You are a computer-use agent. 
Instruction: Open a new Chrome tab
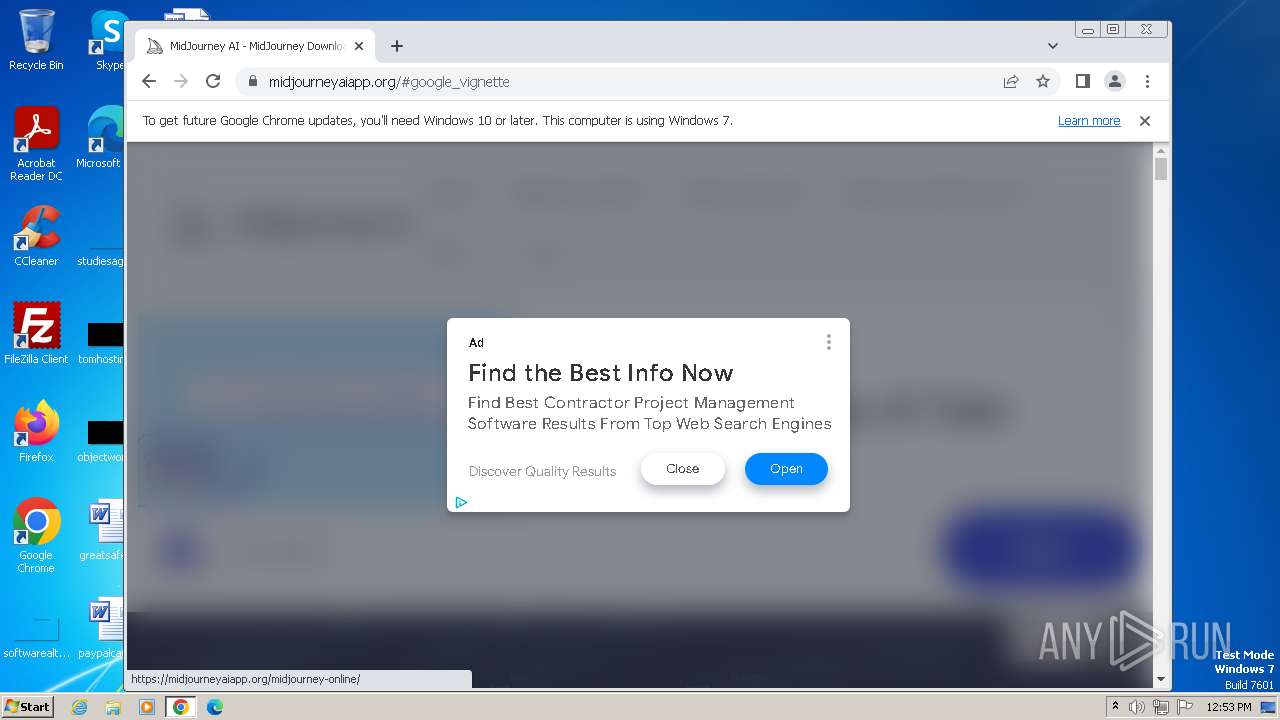(397, 46)
